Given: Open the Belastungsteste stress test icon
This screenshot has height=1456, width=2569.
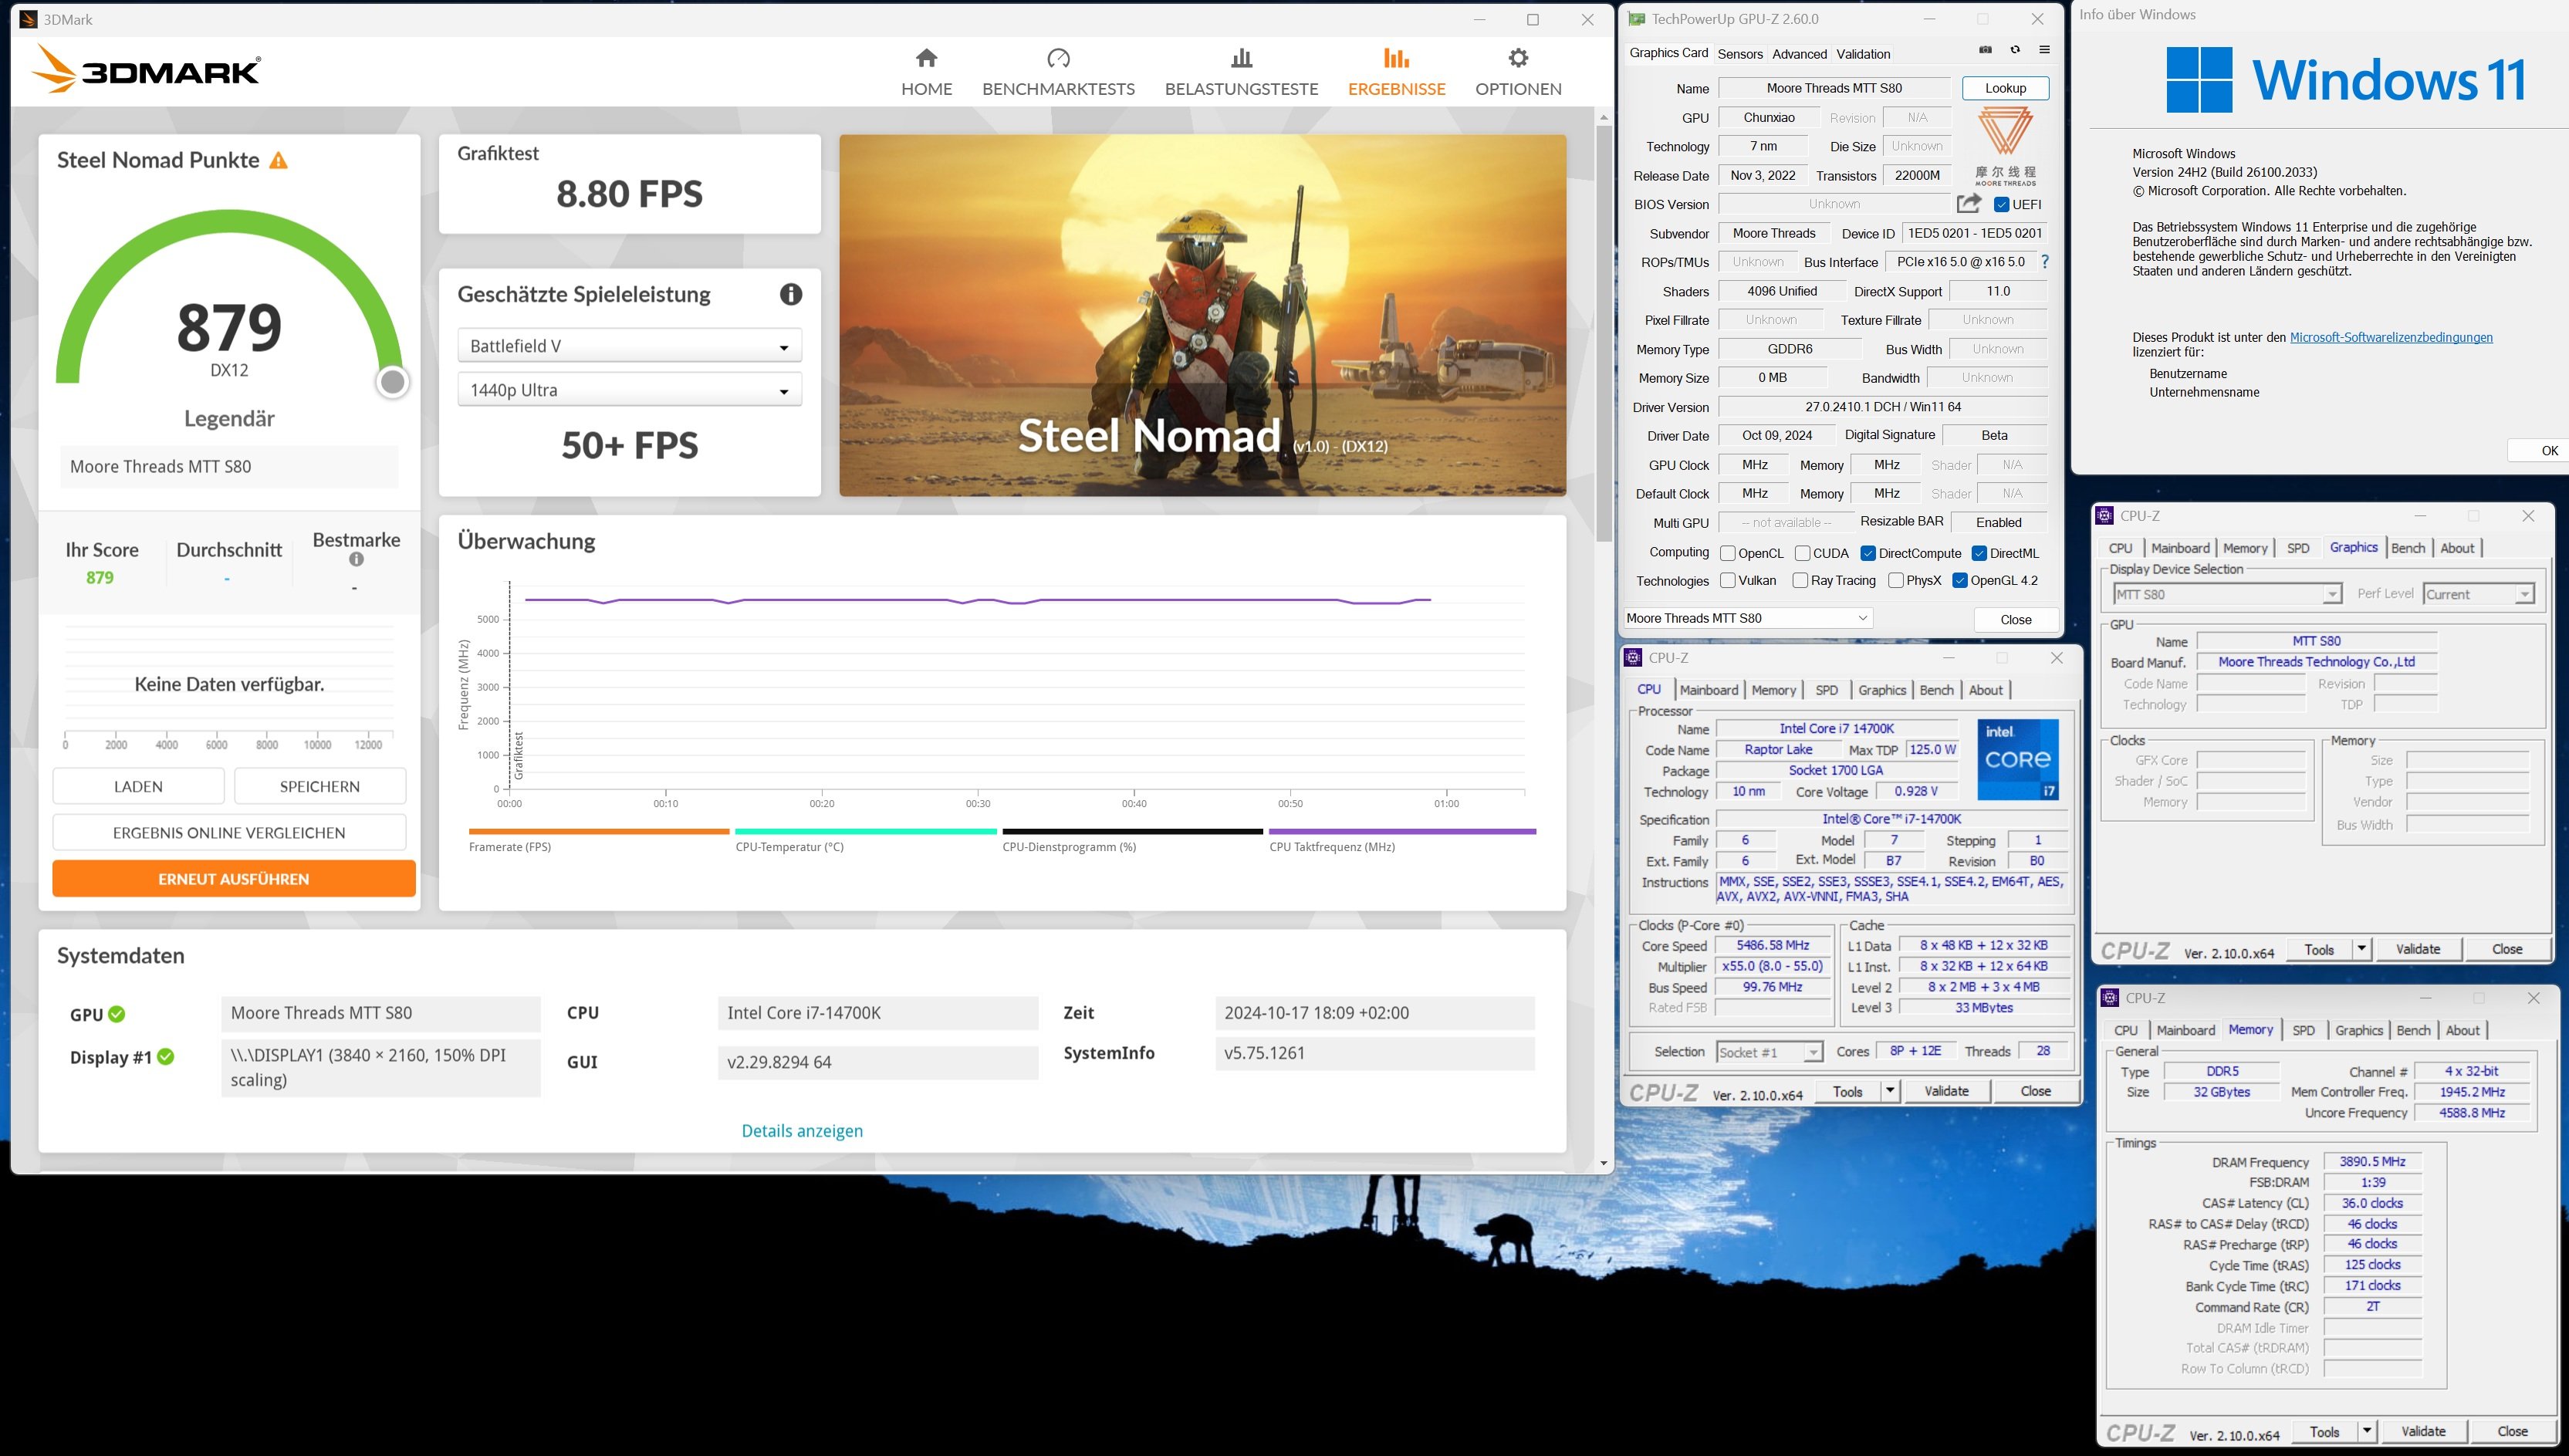Looking at the screenshot, I should pos(1241,58).
